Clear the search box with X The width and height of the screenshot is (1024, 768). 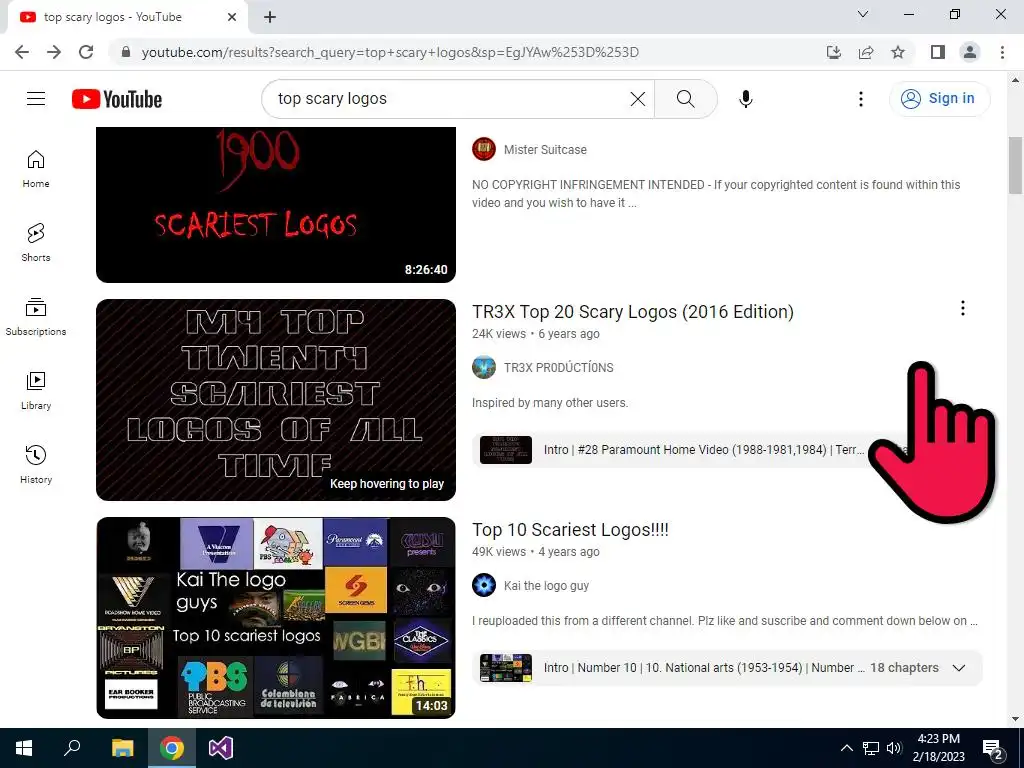click(637, 99)
